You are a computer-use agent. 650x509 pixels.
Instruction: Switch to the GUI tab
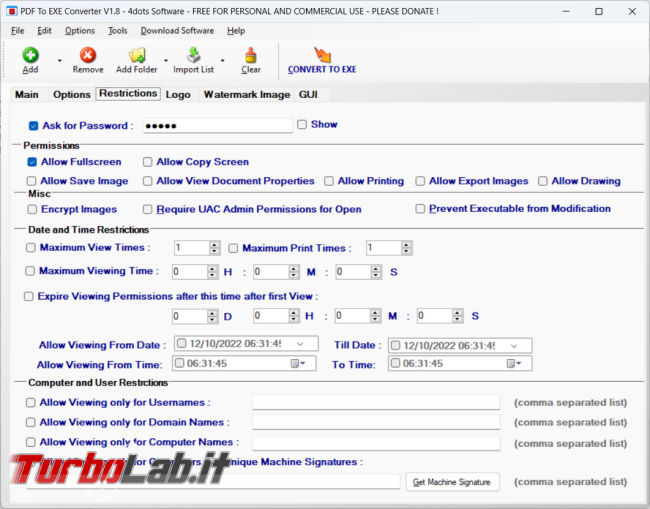(308, 95)
